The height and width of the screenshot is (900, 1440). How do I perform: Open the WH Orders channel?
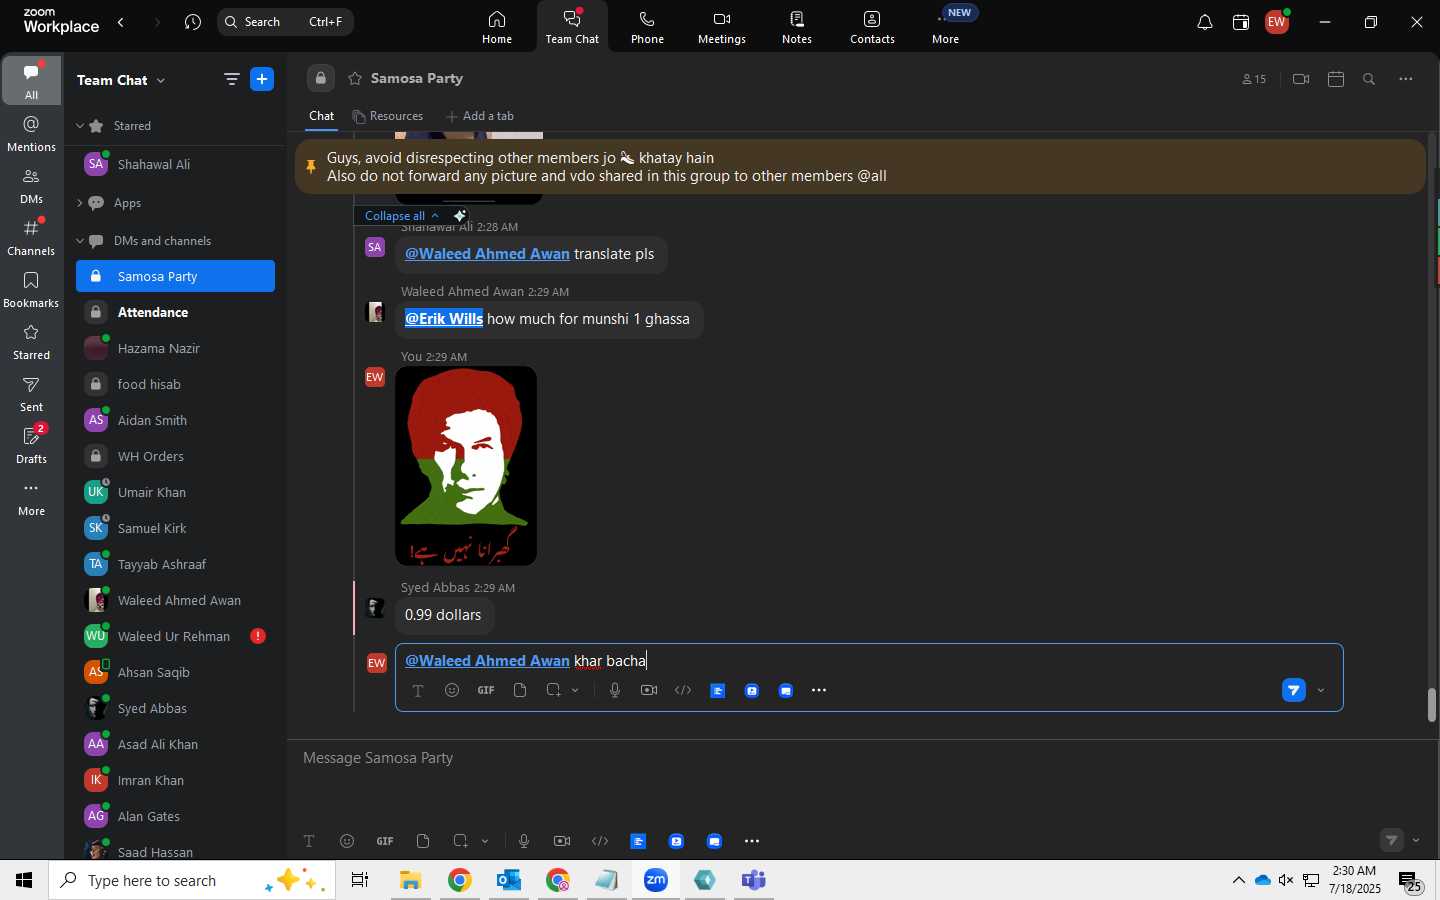(175, 457)
